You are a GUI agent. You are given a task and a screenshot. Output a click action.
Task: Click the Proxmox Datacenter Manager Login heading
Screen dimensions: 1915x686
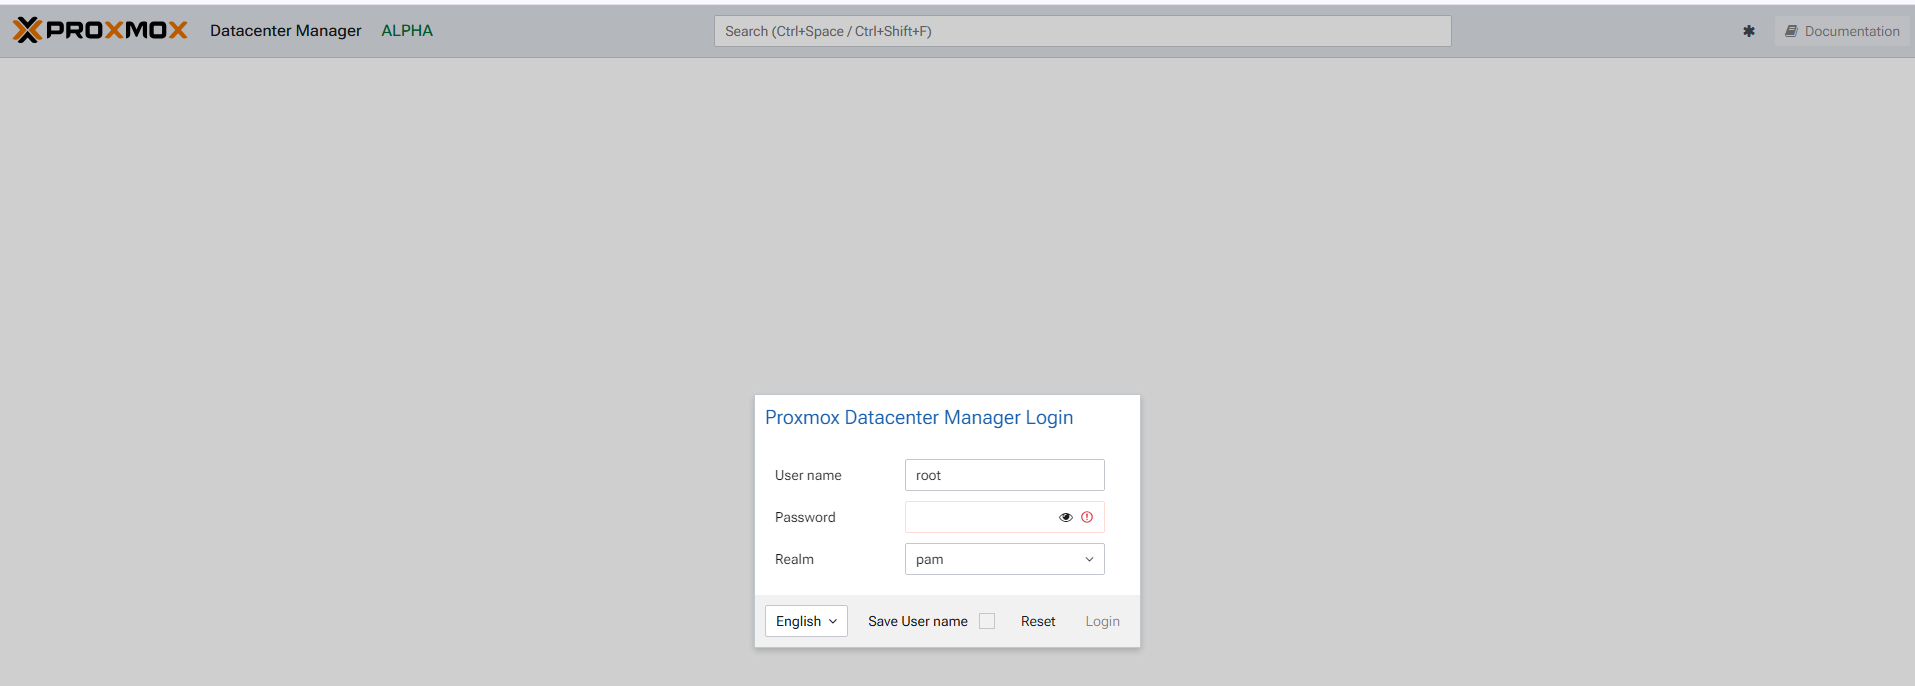click(919, 418)
